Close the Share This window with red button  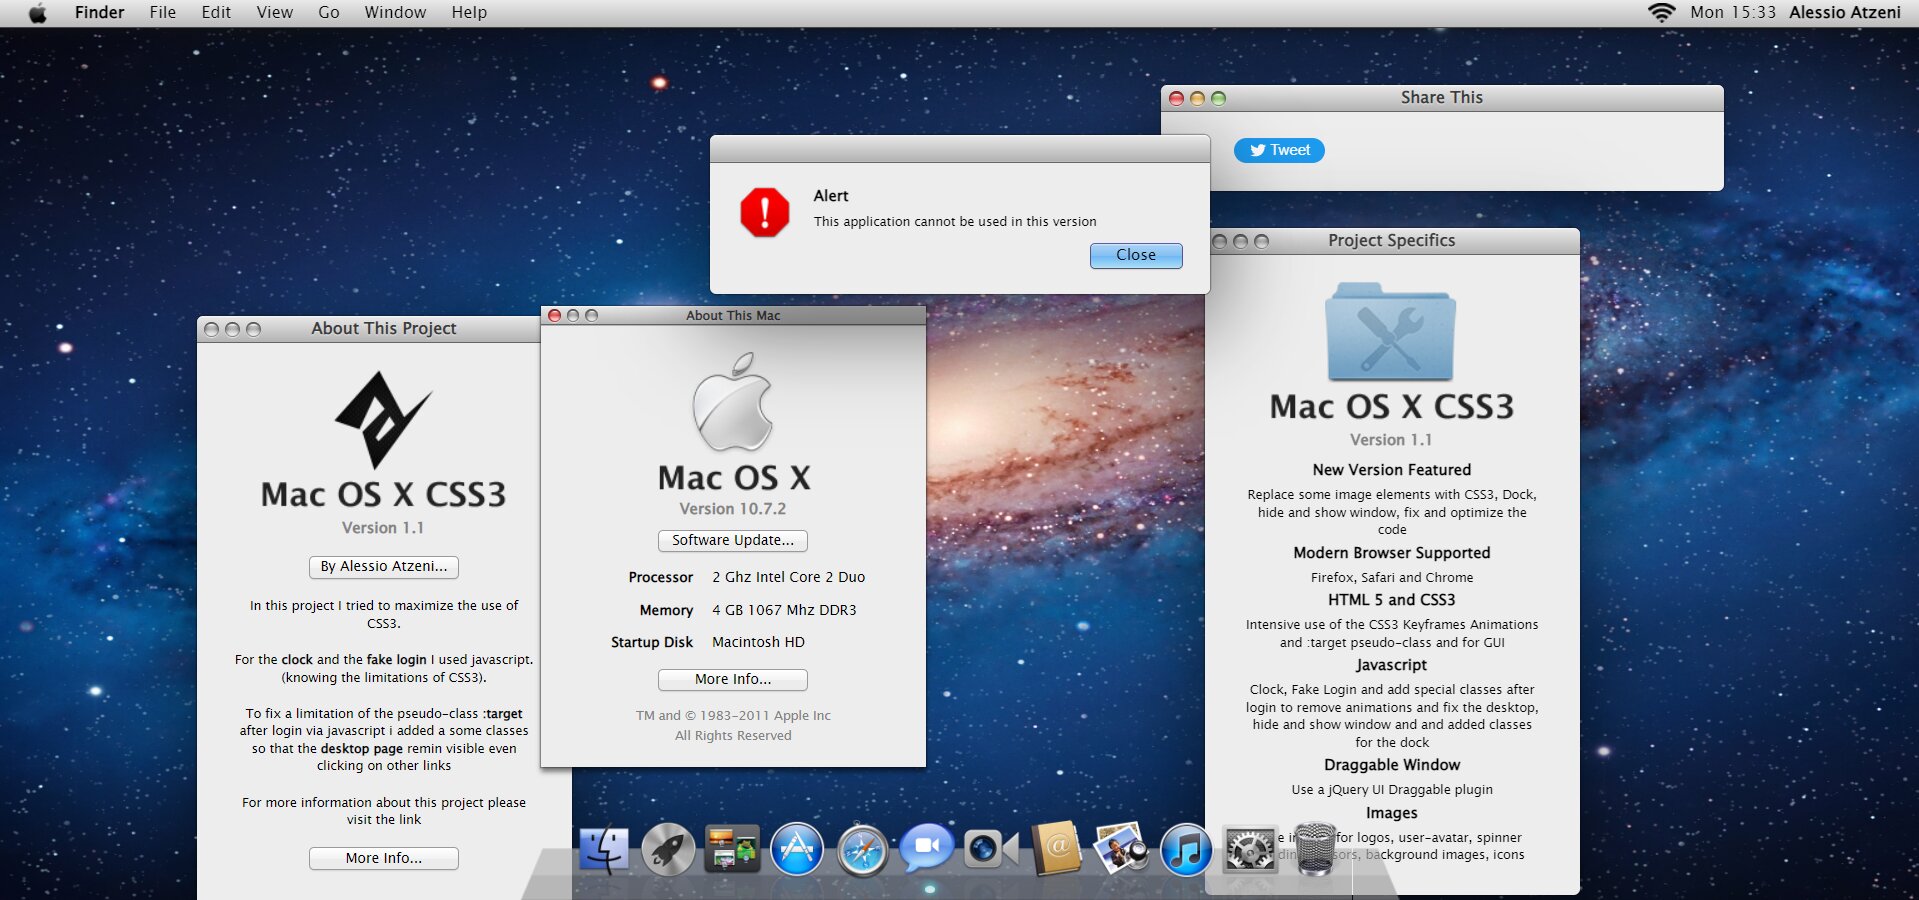coord(1177,98)
